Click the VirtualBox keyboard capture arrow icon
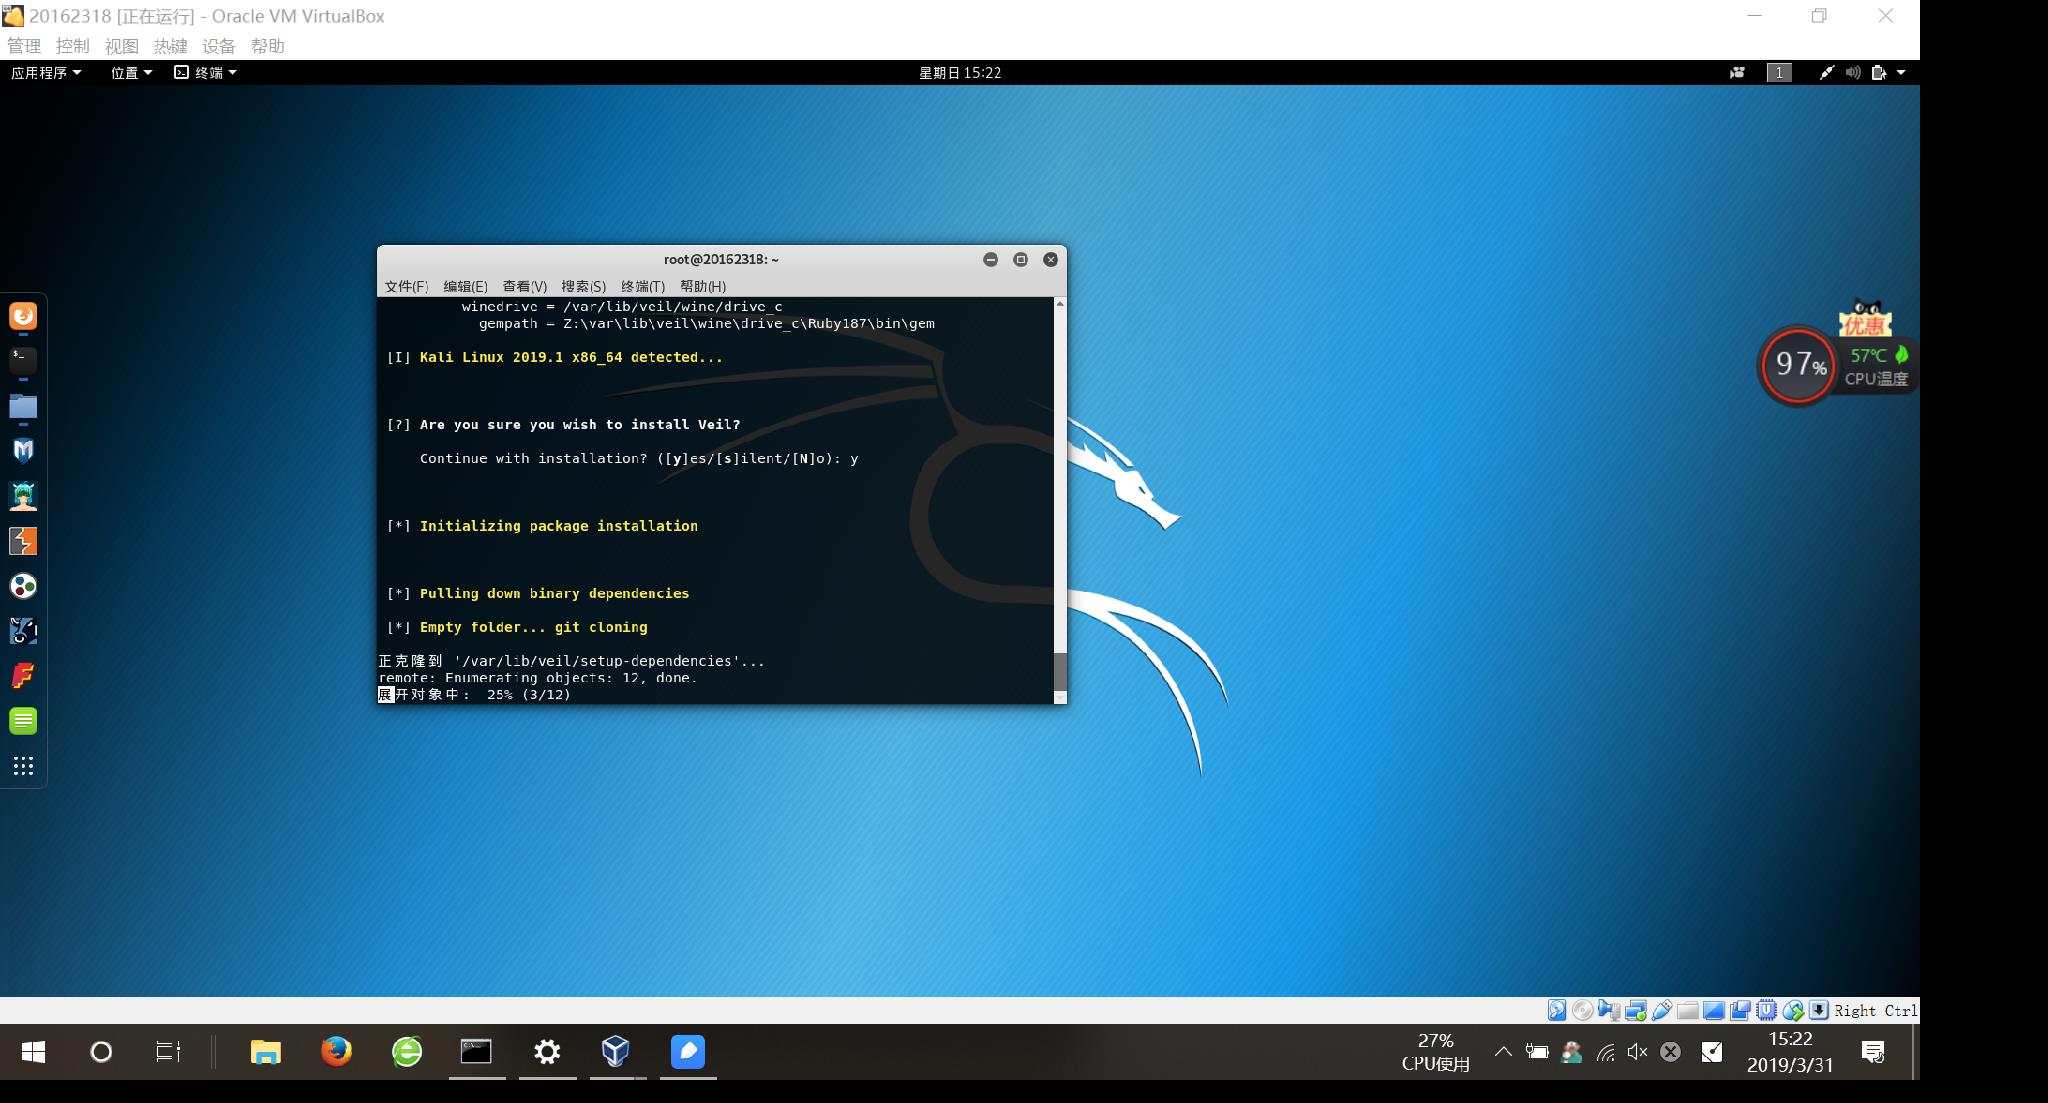The height and width of the screenshot is (1103, 2048). coord(1818,1010)
